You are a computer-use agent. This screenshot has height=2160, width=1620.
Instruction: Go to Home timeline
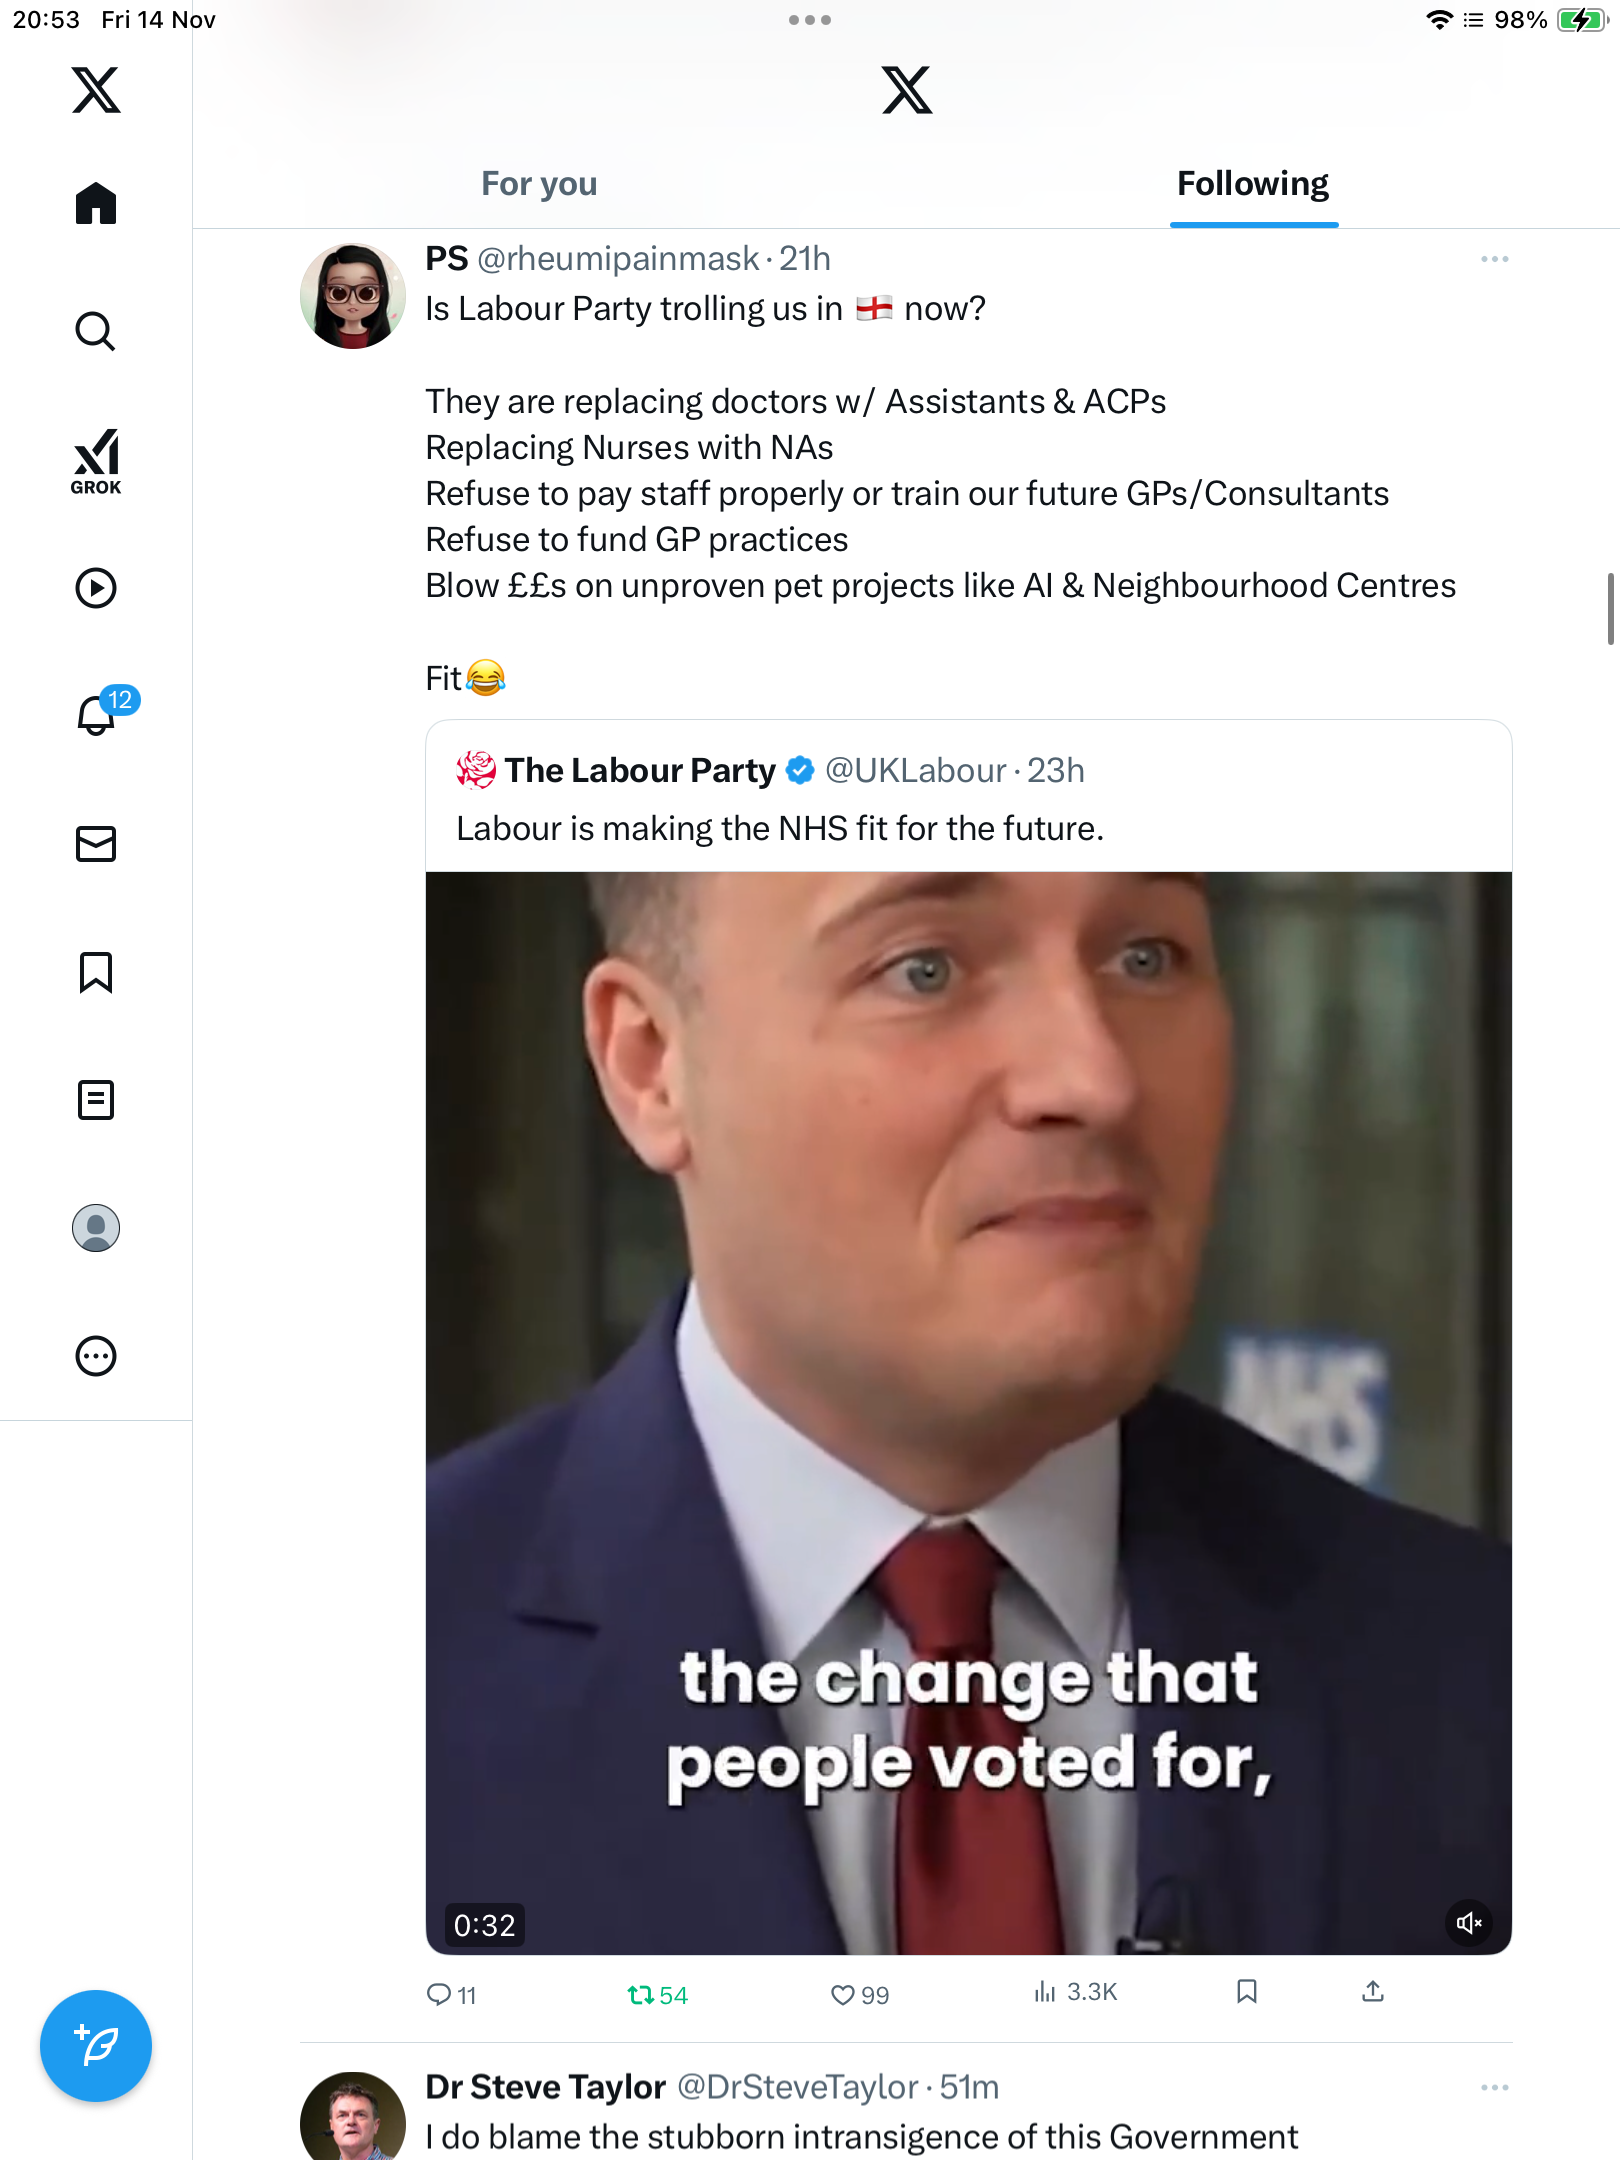point(96,203)
